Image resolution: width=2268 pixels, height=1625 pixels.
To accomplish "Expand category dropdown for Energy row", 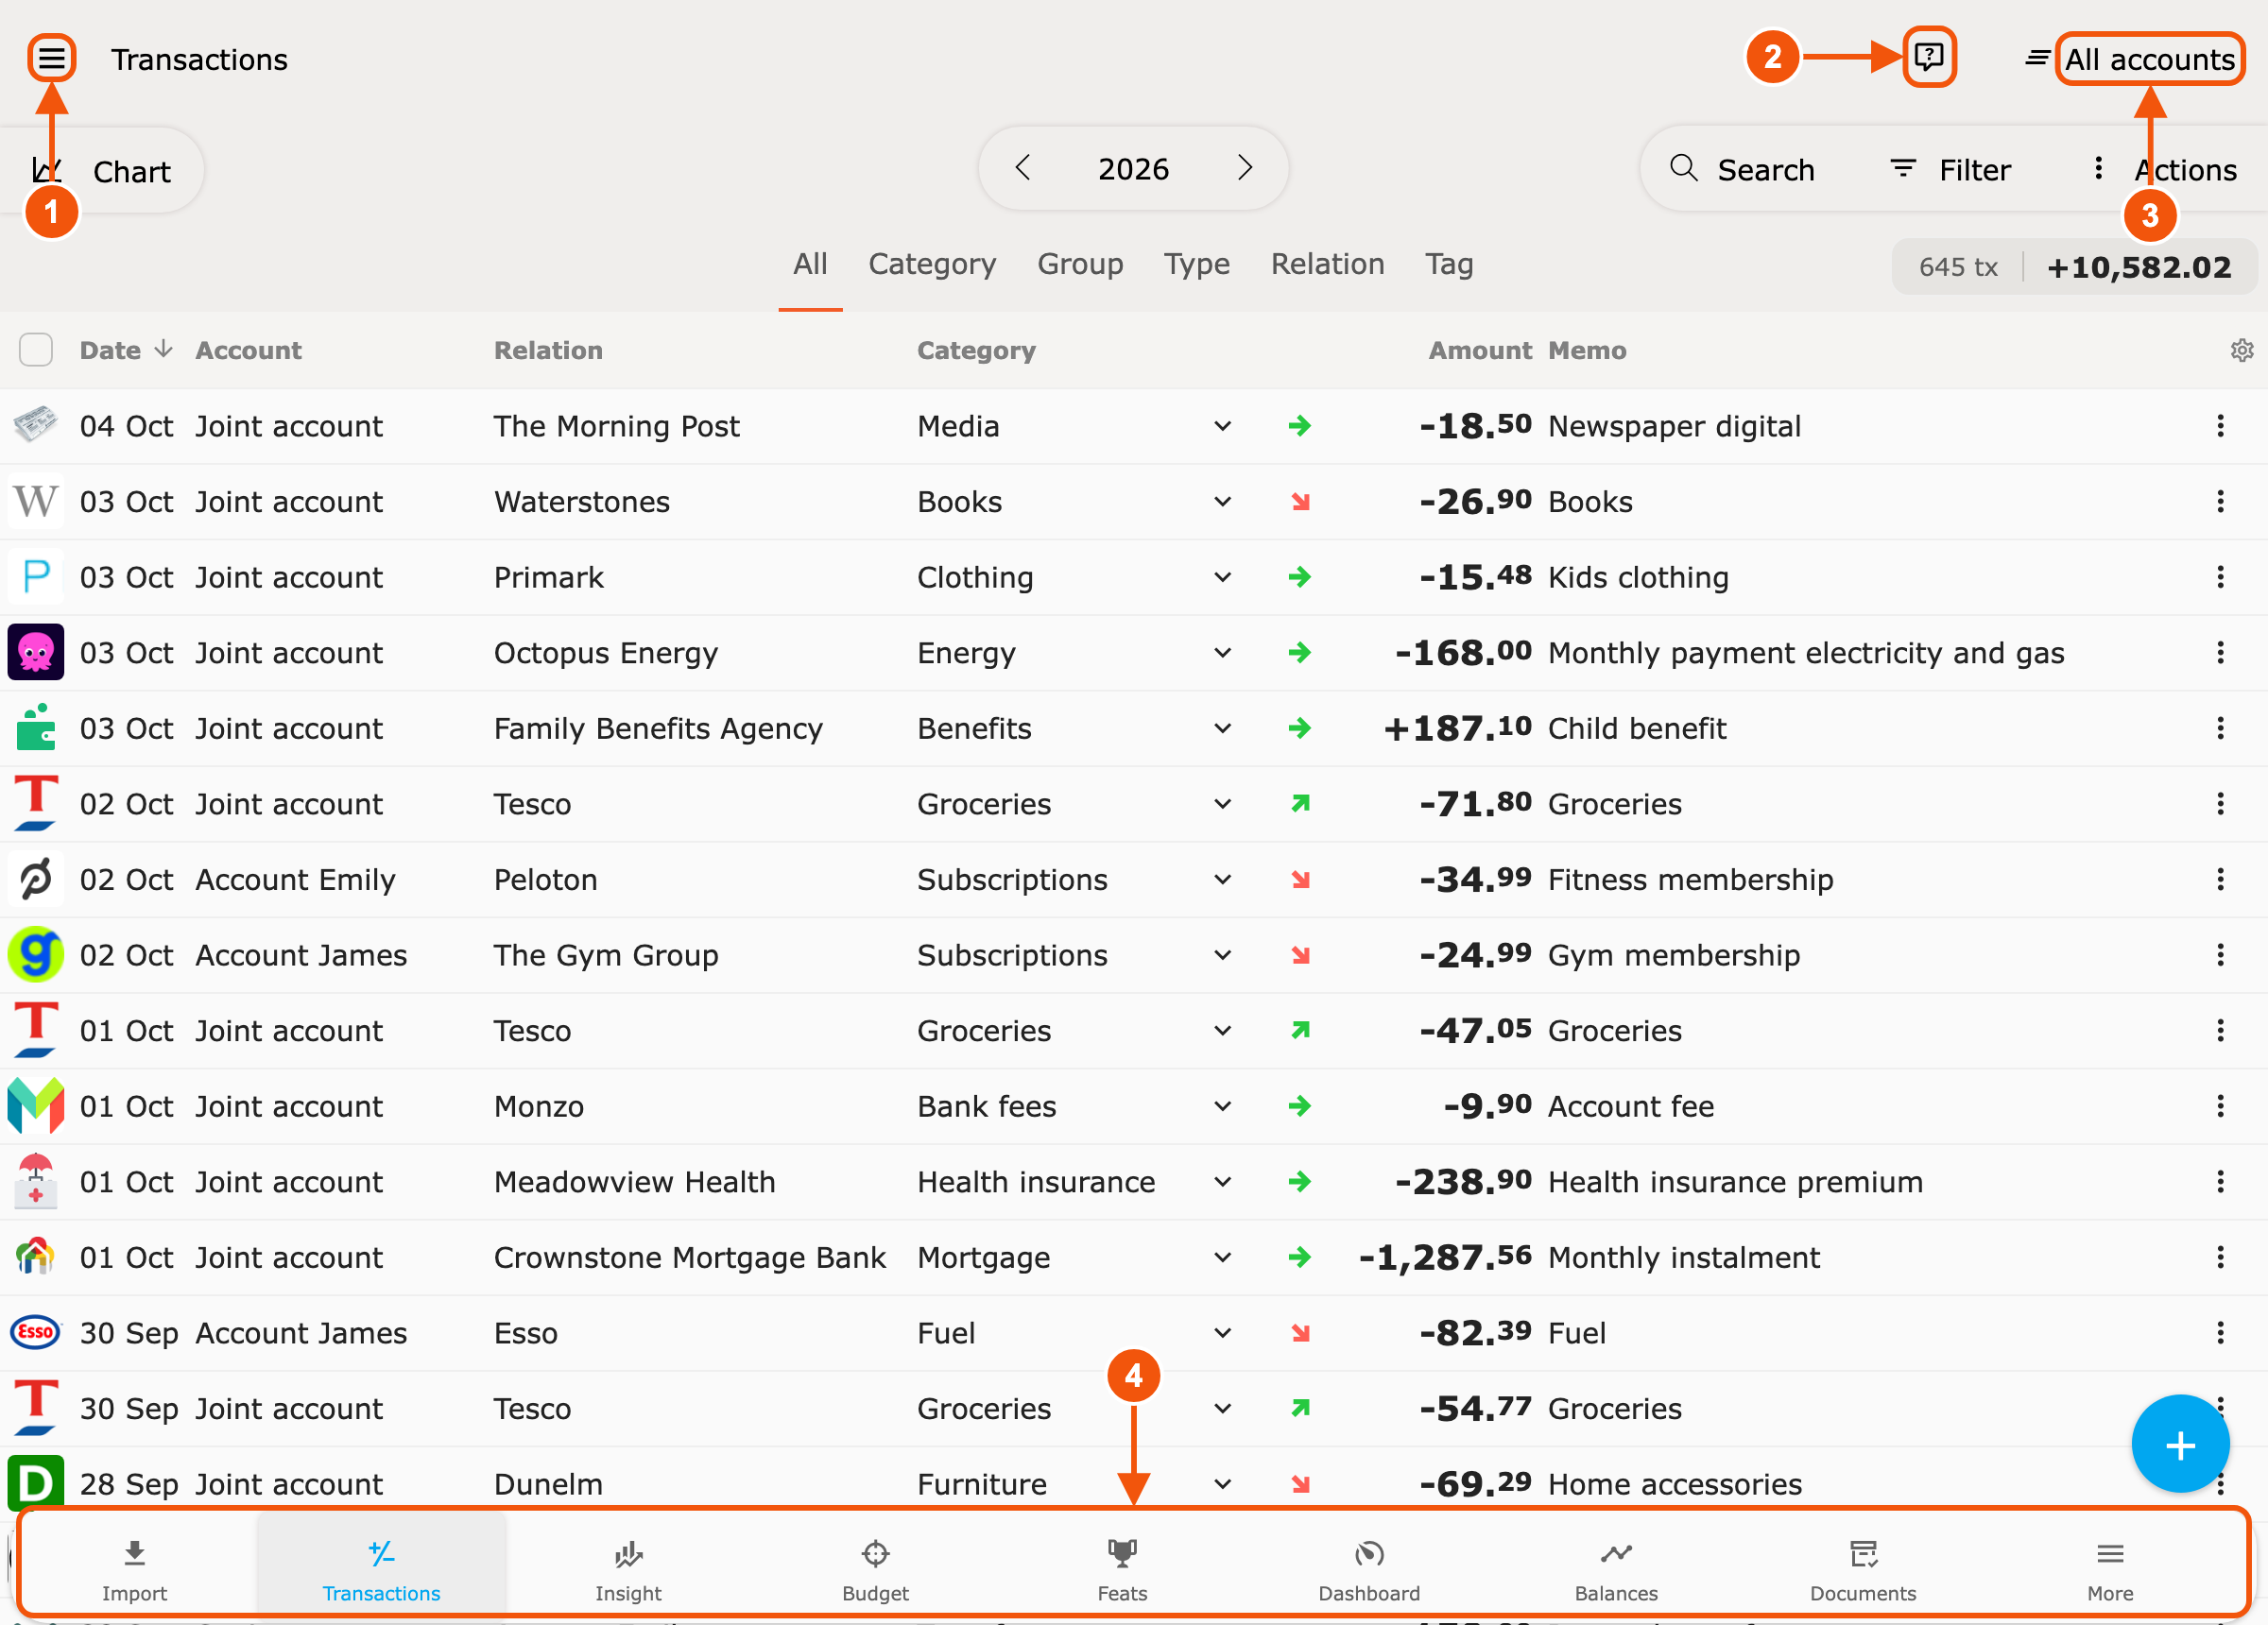I will [x=1222, y=653].
